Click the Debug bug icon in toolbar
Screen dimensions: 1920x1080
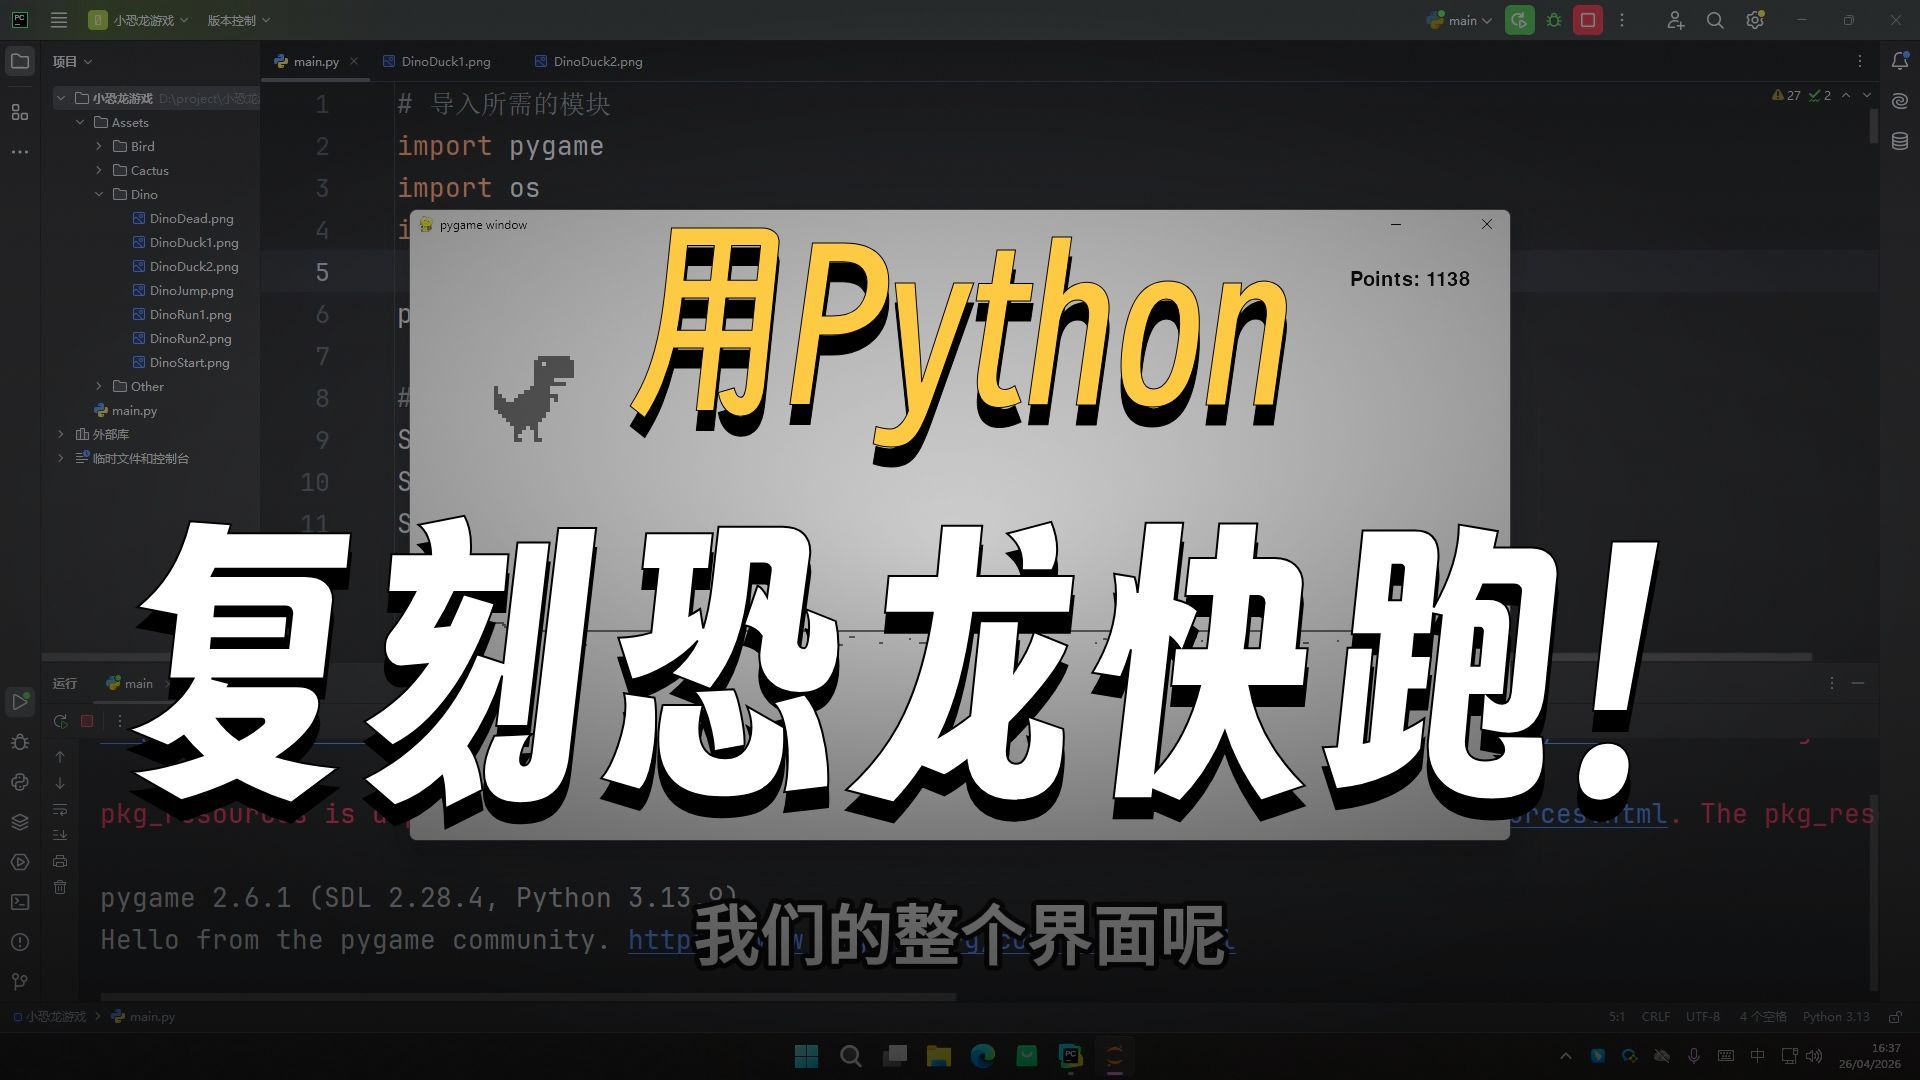pos(1554,20)
